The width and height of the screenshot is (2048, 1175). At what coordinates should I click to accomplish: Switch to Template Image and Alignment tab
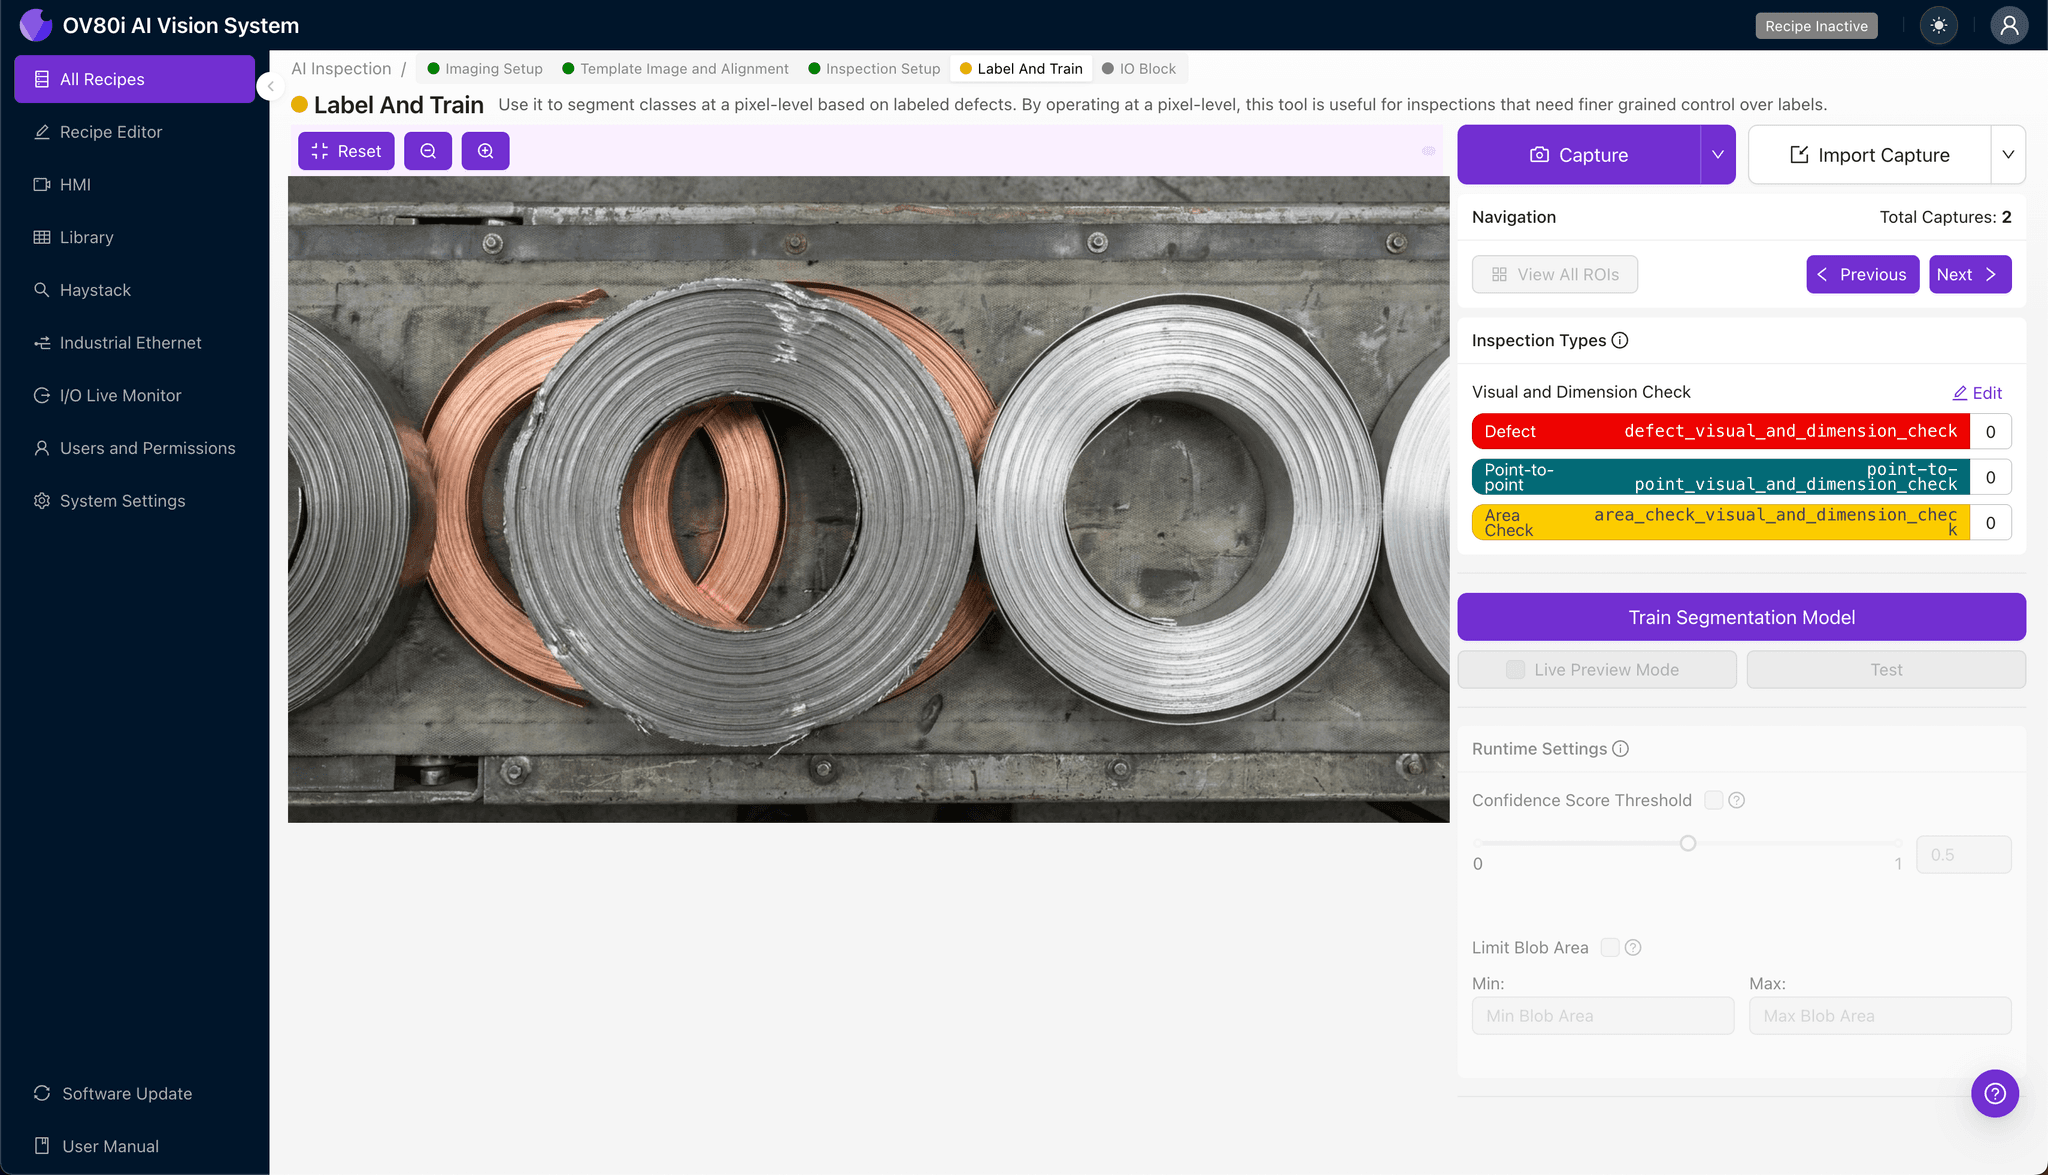pyautogui.click(x=675, y=69)
